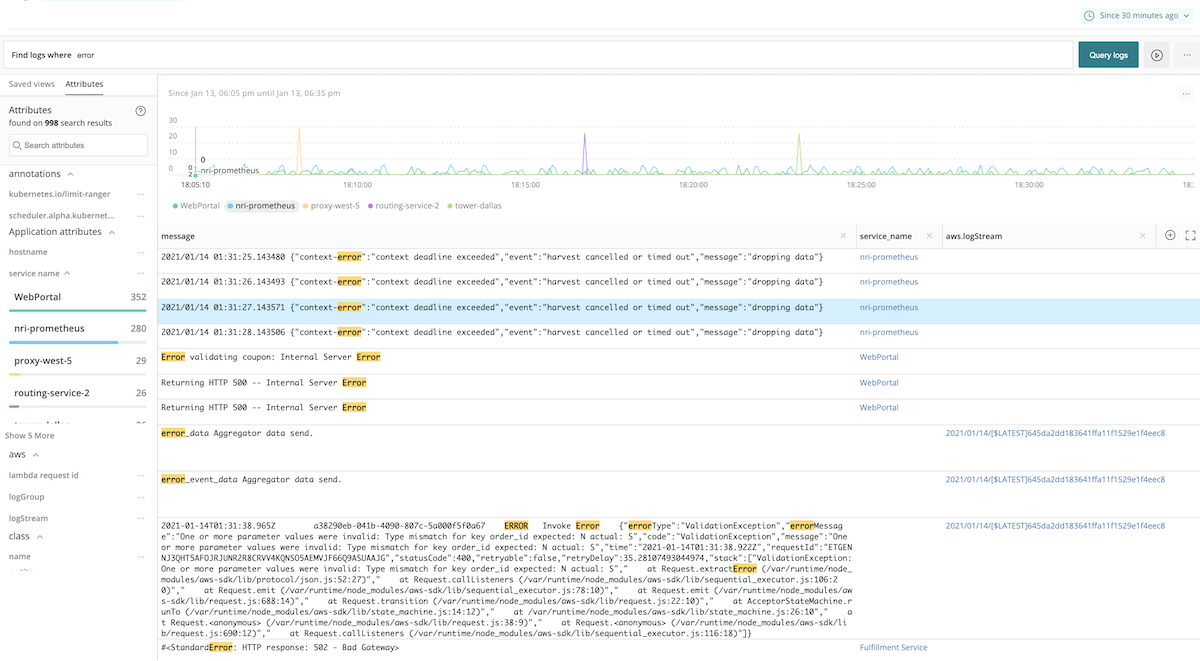Toggle WebPortal series in chart legend
Viewport: 1200px width, 661px height.
coord(196,205)
